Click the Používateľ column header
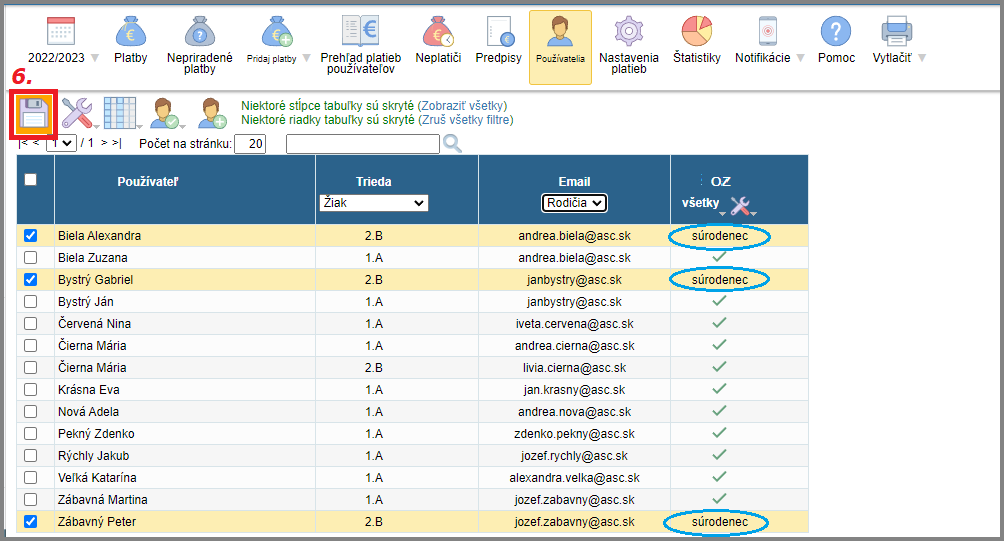Screen dimensions: 1004x541 click(x=148, y=182)
